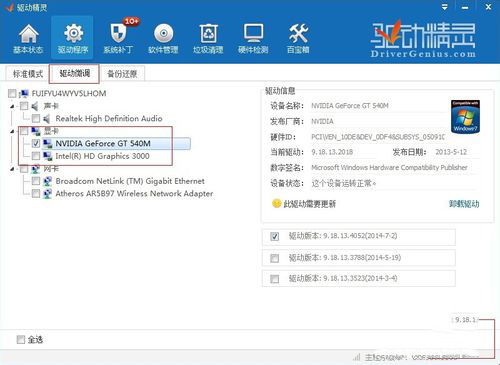Click the 驱动精灵 title bar app icon
Viewport: 500px width, 365px height.
coord(9,7)
